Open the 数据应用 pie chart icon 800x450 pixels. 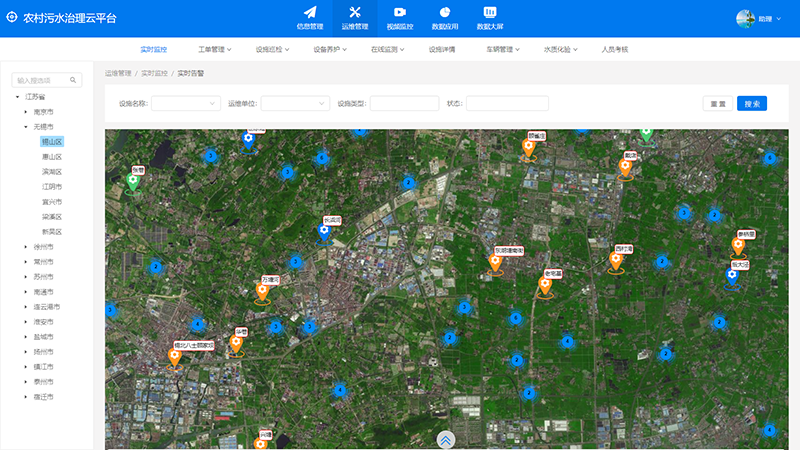coord(445,12)
